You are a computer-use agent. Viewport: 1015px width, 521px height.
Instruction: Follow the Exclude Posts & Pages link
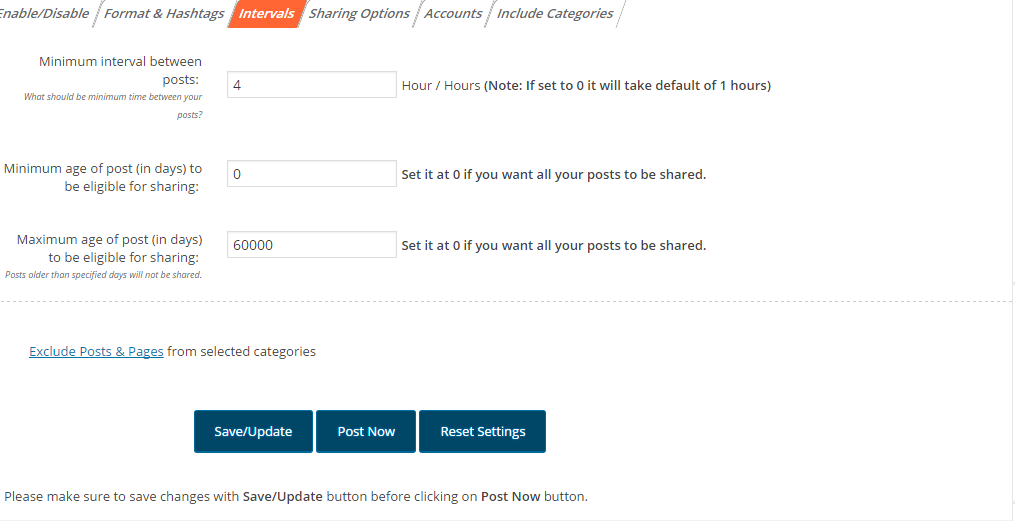[x=96, y=351]
